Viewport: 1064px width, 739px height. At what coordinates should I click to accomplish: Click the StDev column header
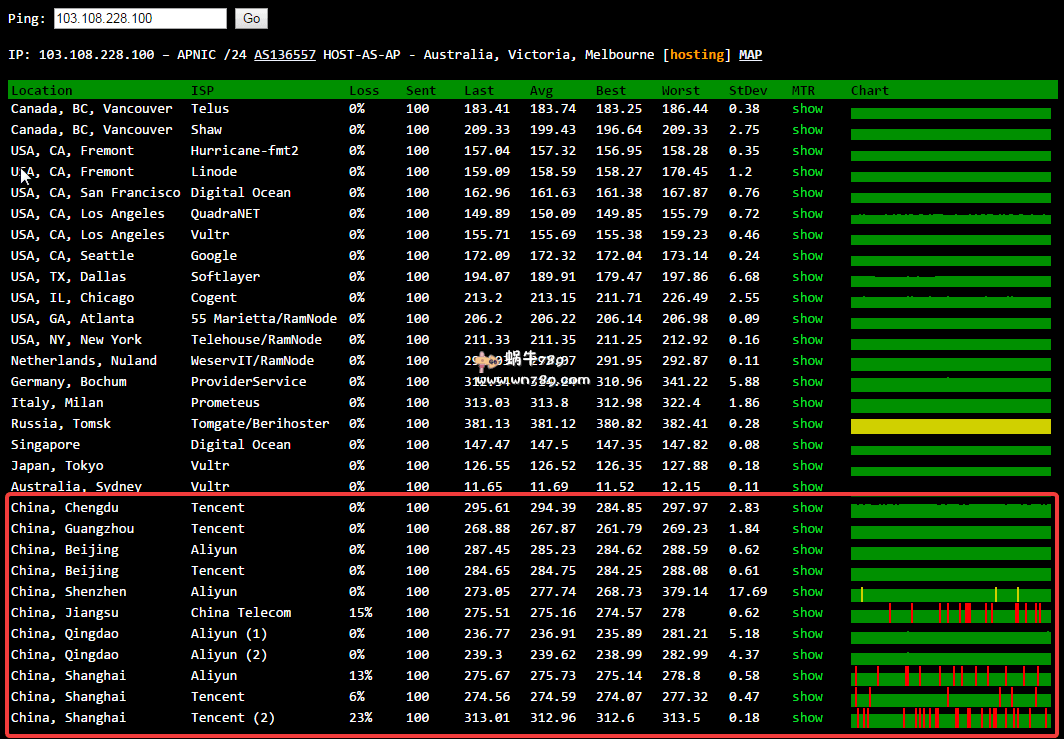coord(748,90)
